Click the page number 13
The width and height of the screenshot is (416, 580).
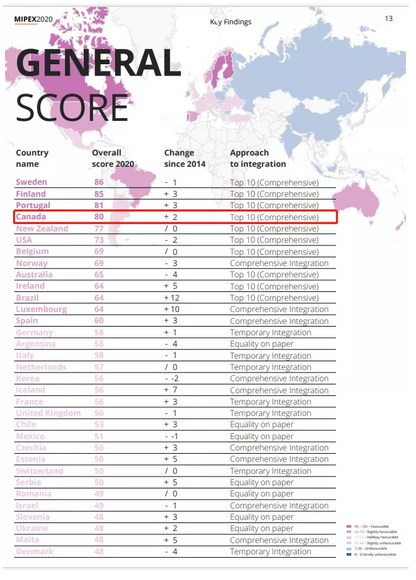[389, 18]
